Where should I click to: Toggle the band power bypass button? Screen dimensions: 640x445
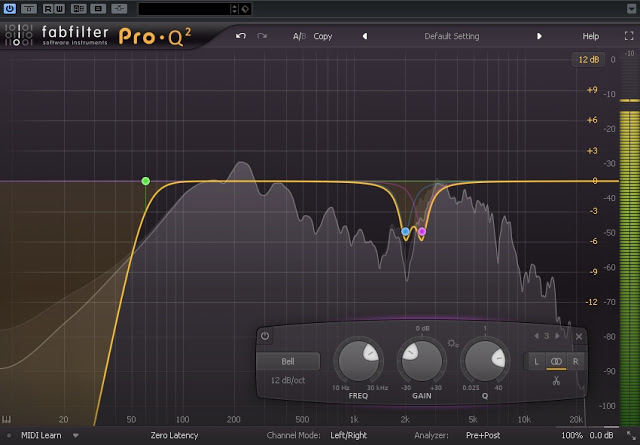pos(265,336)
